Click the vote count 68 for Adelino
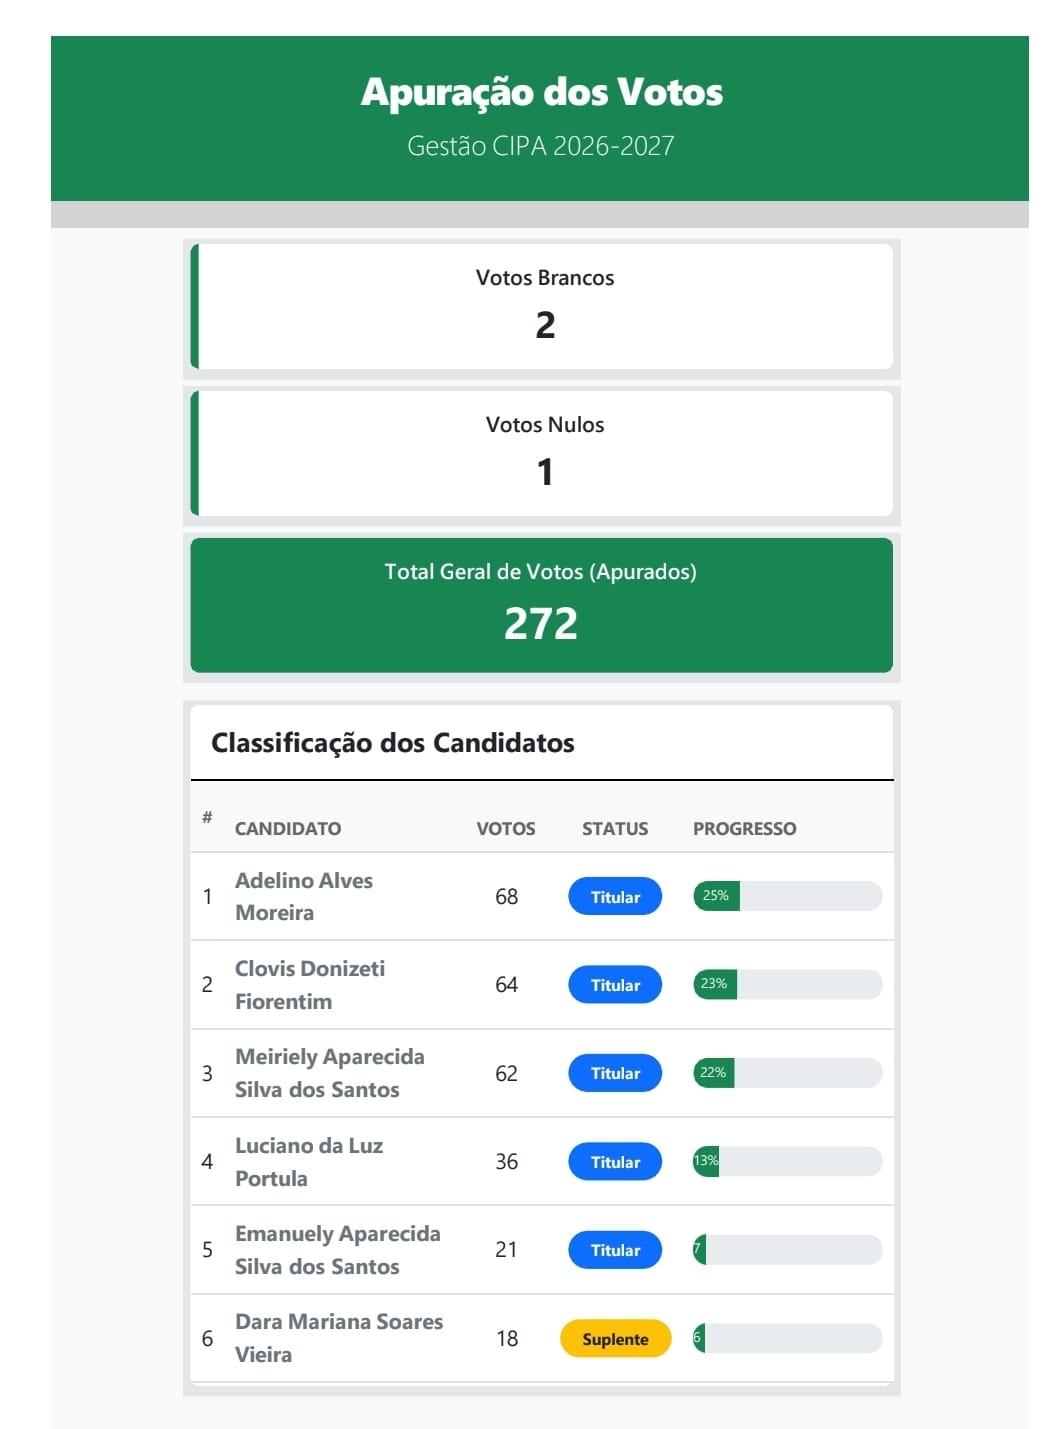This screenshot has width=1061, height=1429. (506, 896)
